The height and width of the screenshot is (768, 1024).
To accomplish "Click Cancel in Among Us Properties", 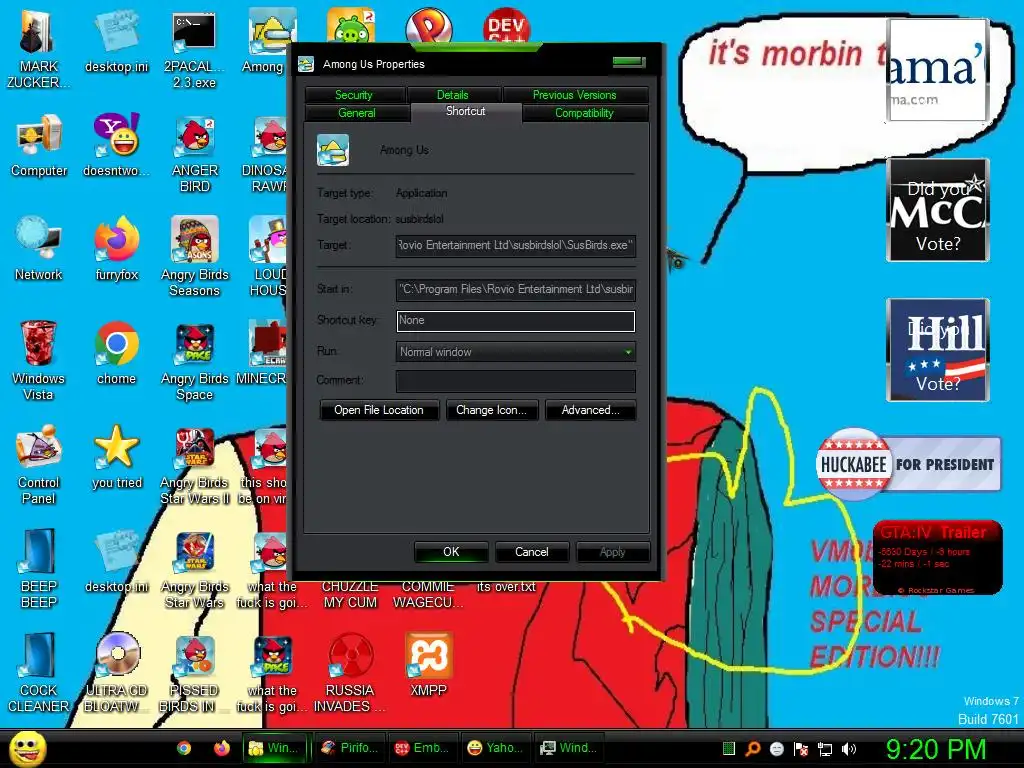I will [532, 552].
